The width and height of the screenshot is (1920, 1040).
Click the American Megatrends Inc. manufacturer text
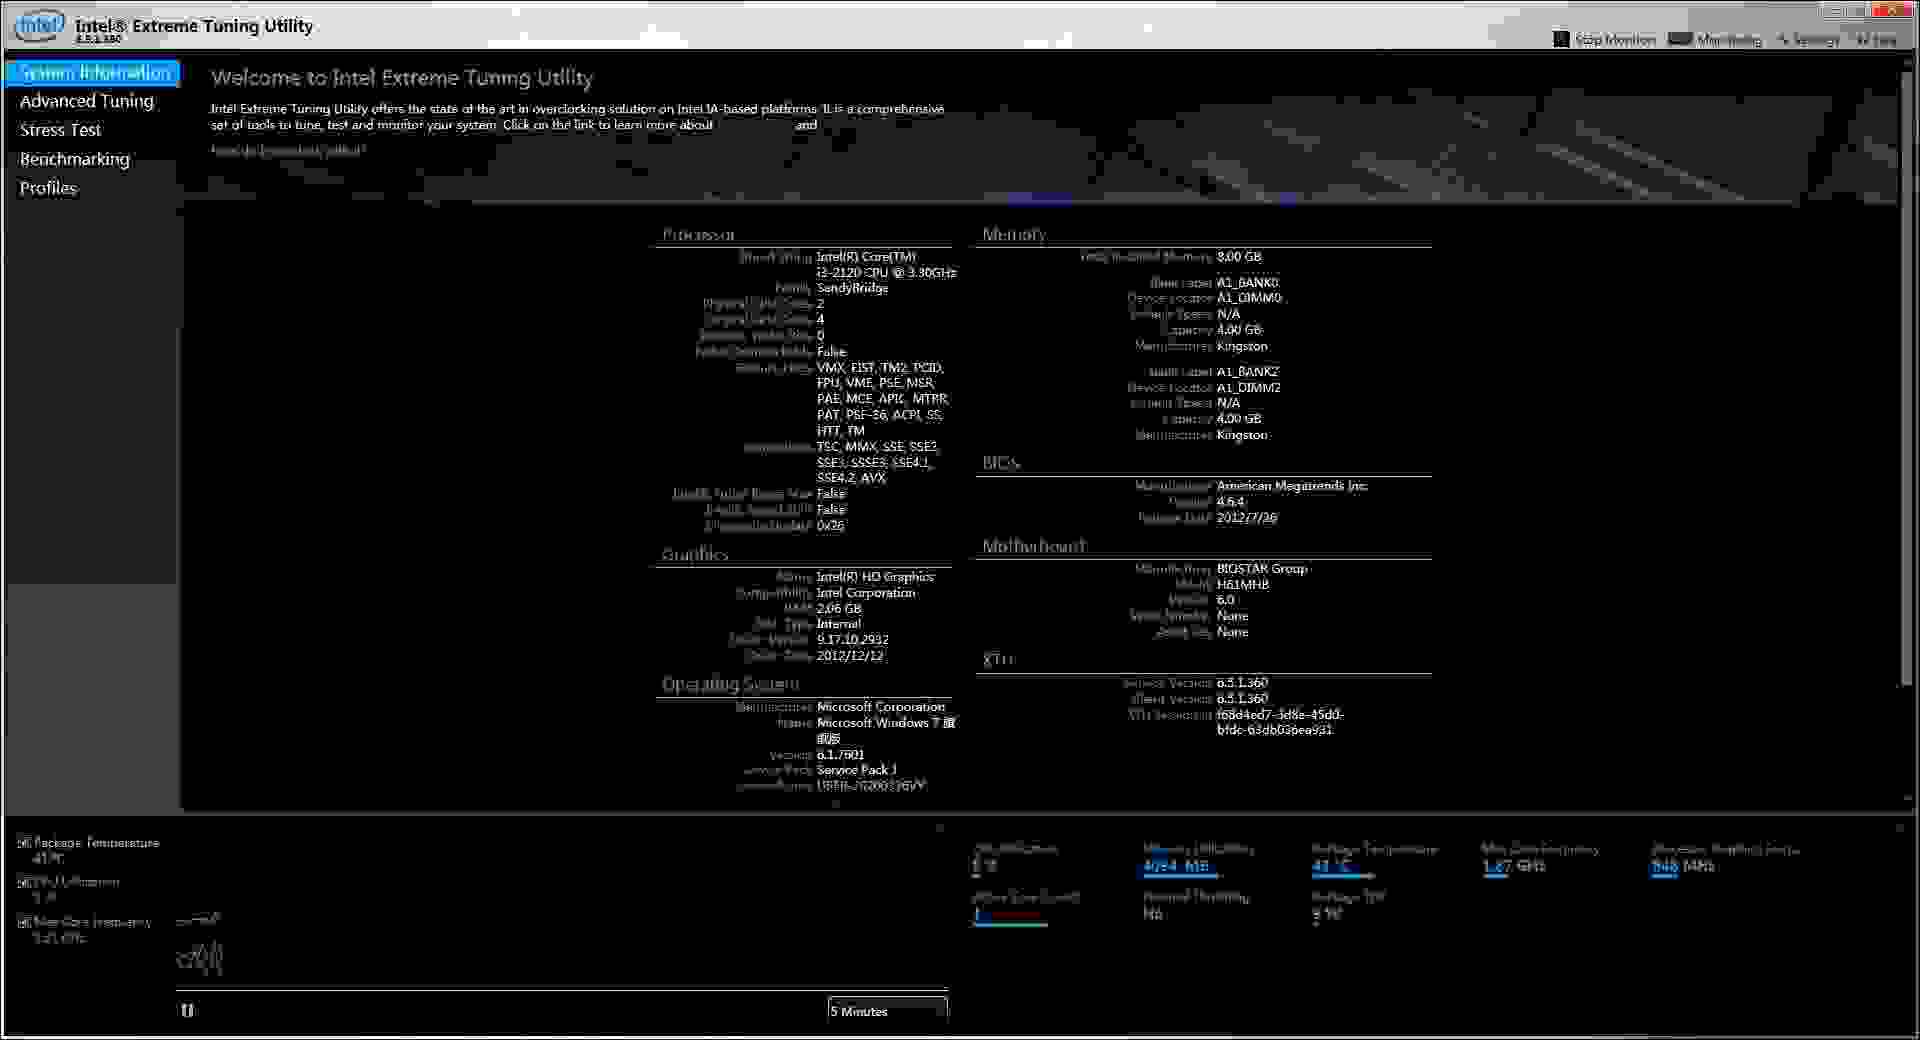point(1291,486)
